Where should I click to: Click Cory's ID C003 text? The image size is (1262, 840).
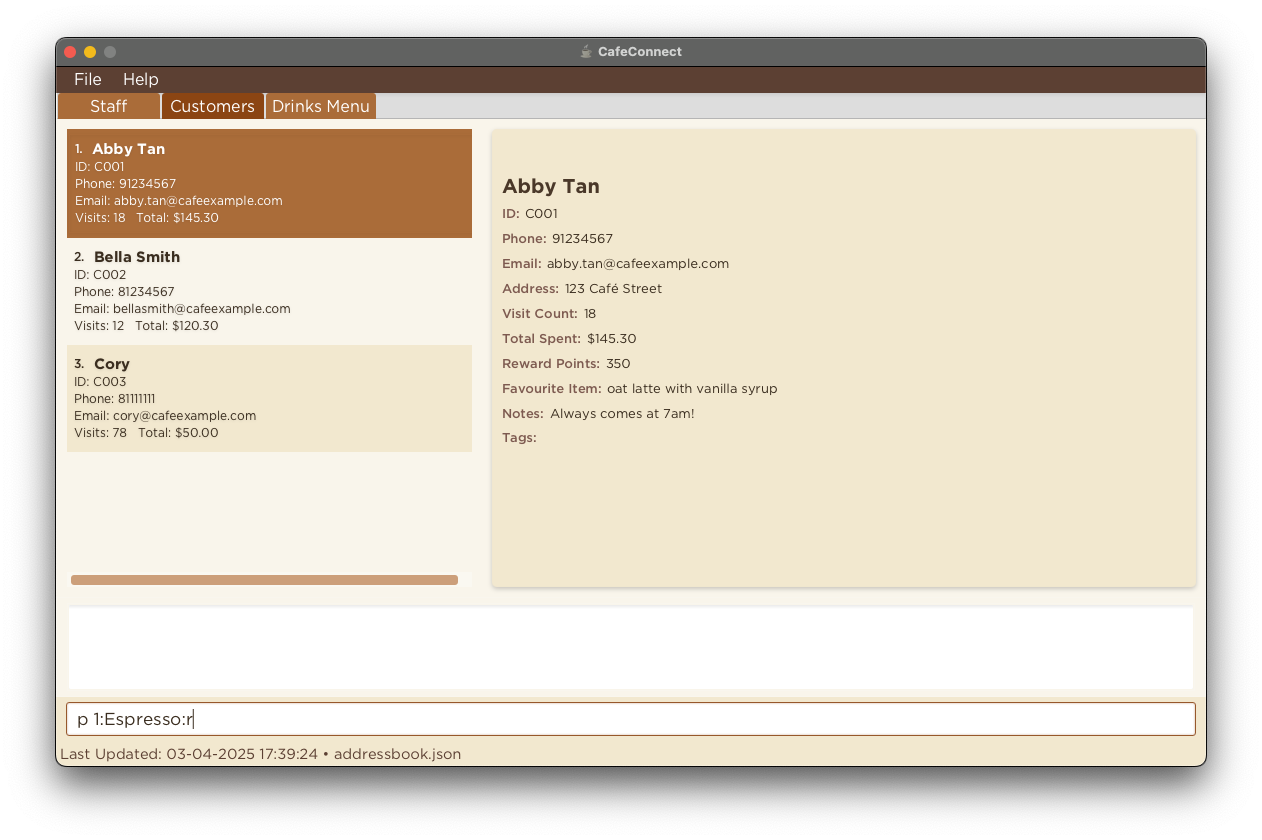(x=100, y=382)
